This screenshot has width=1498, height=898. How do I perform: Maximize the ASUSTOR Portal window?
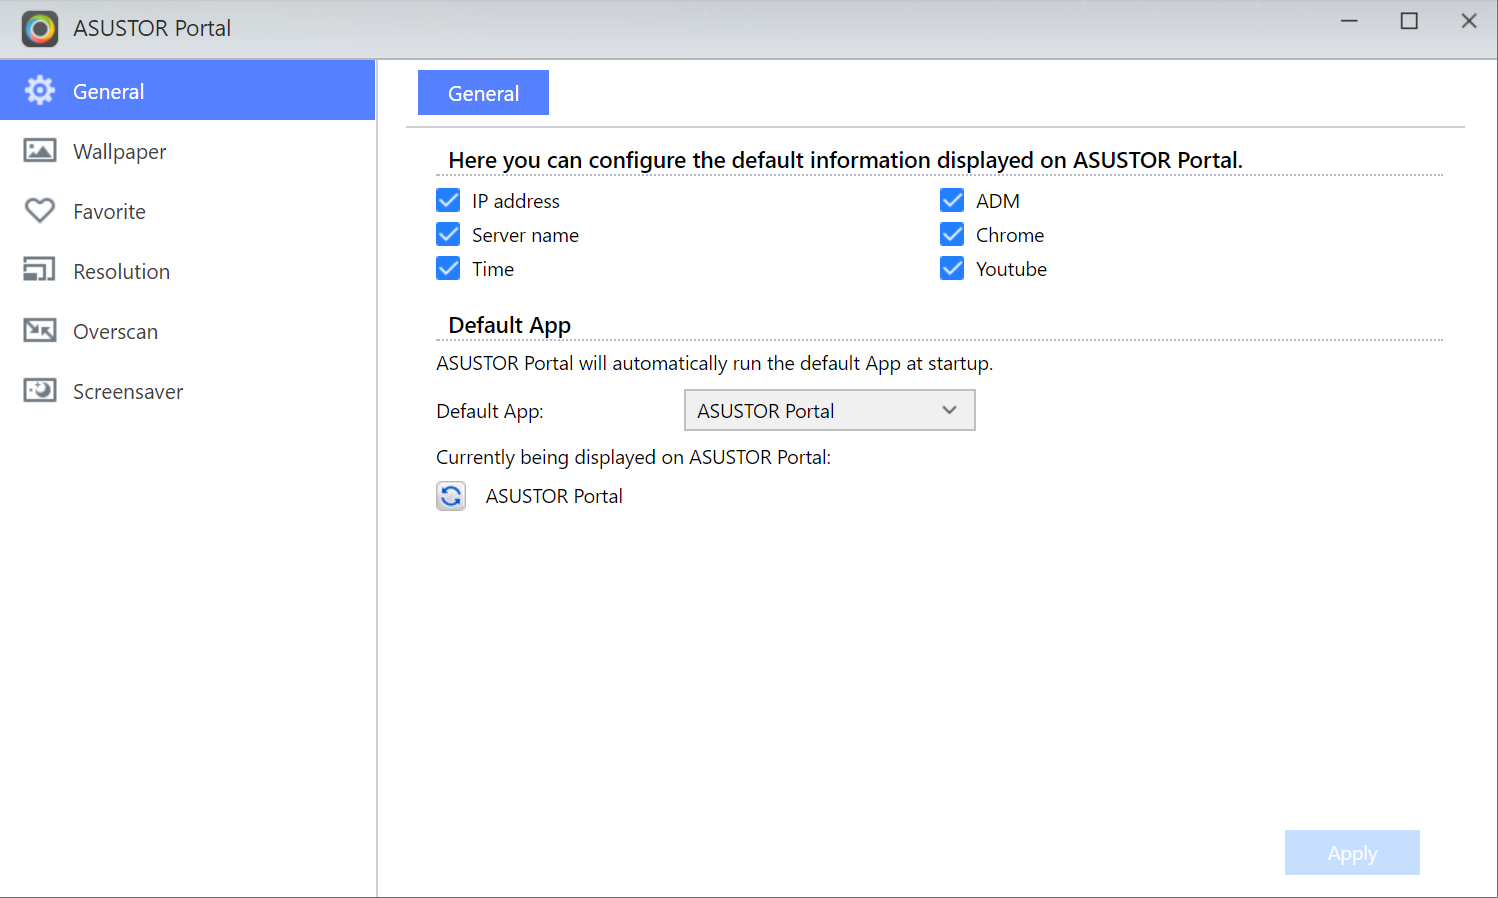1409,21
